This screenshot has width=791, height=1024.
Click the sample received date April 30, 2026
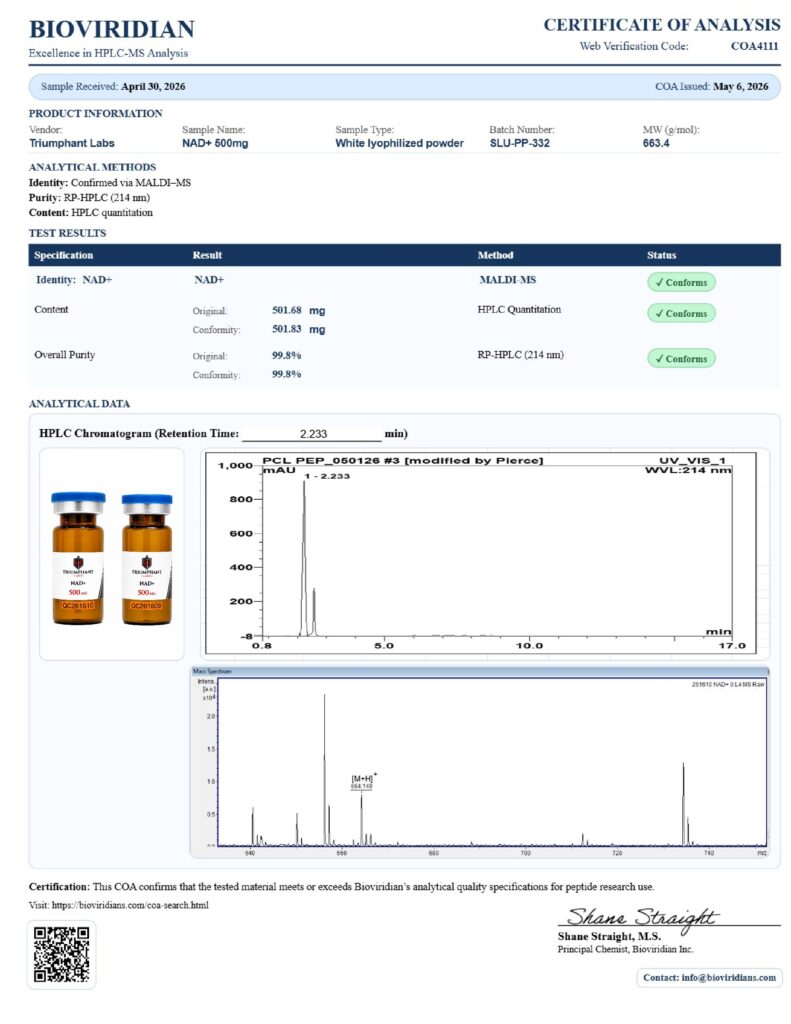tap(153, 86)
